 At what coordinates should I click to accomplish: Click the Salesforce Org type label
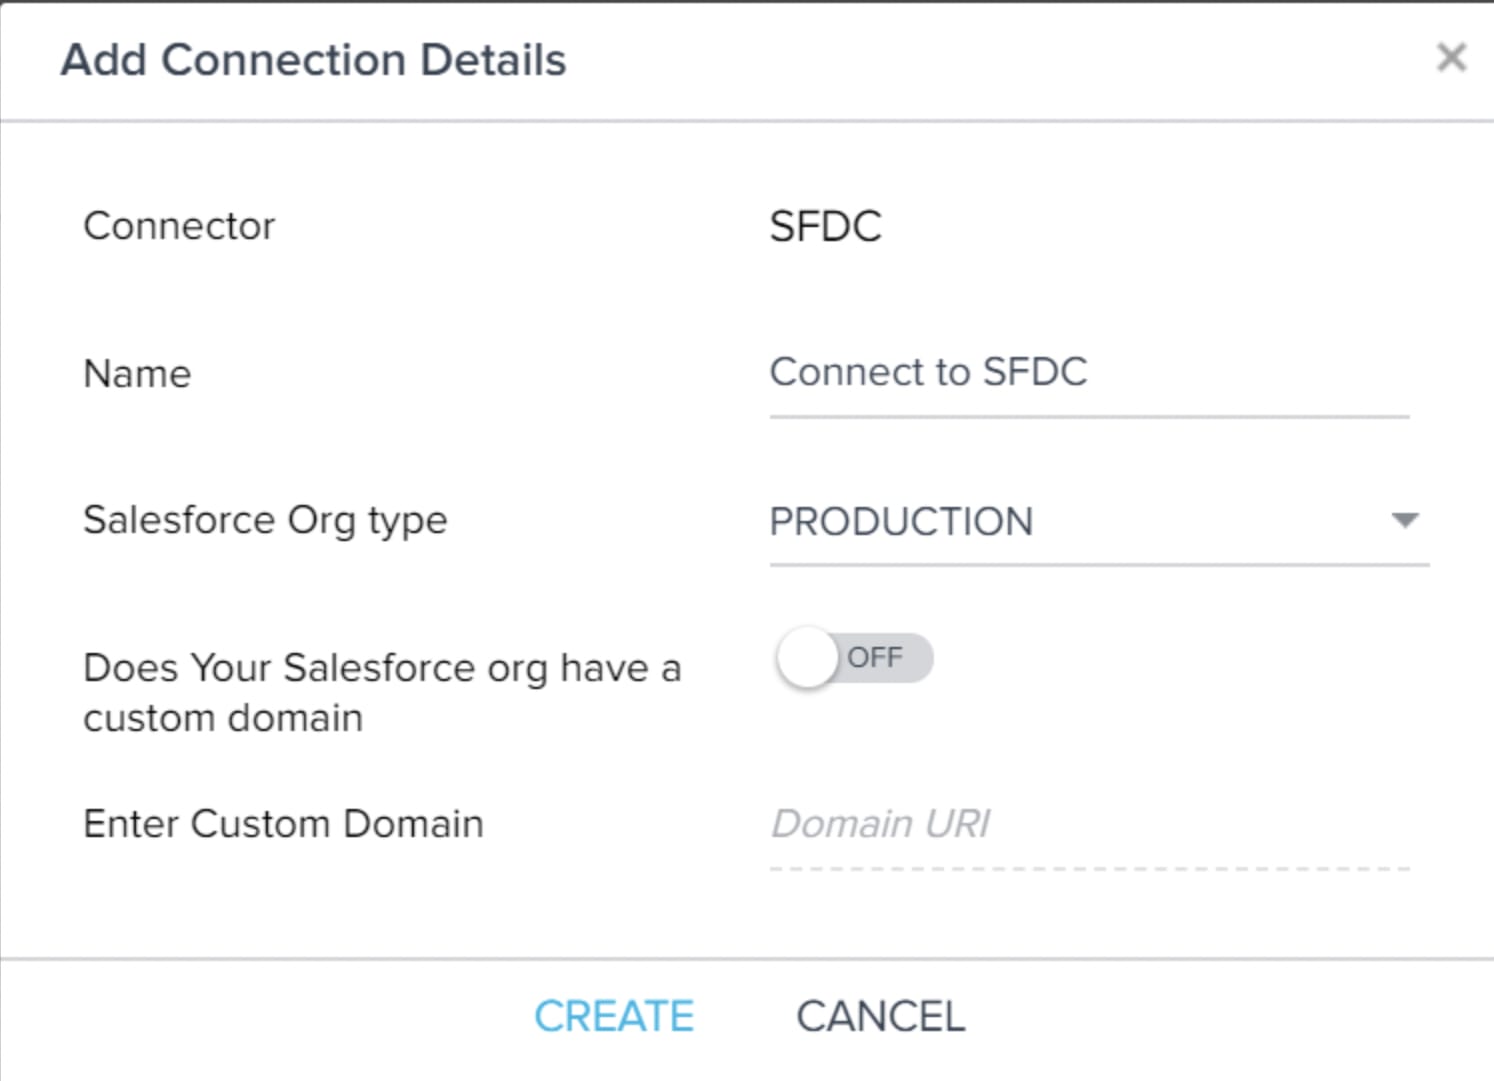265,521
